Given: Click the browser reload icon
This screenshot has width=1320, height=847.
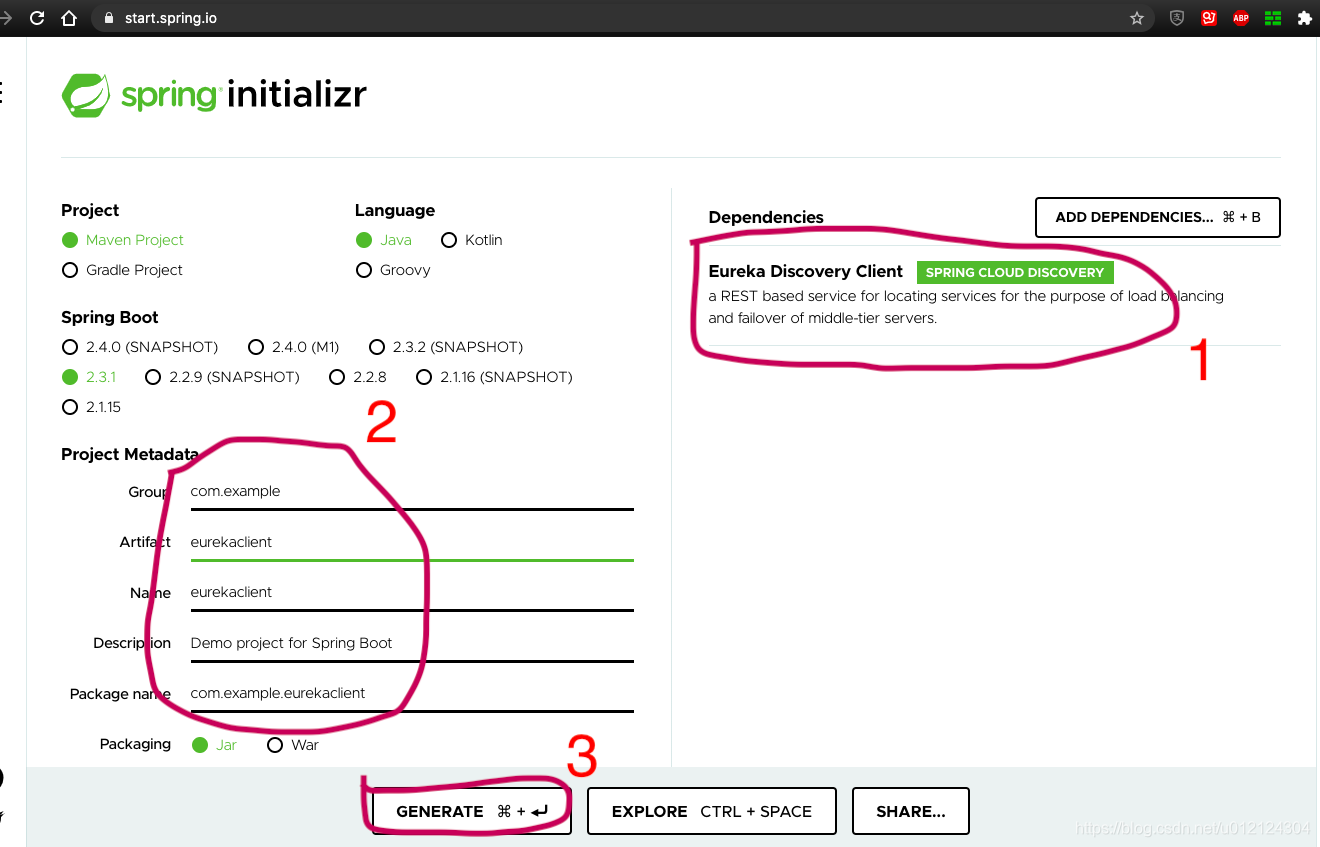Looking at the screenshot, I should (37, 18).
